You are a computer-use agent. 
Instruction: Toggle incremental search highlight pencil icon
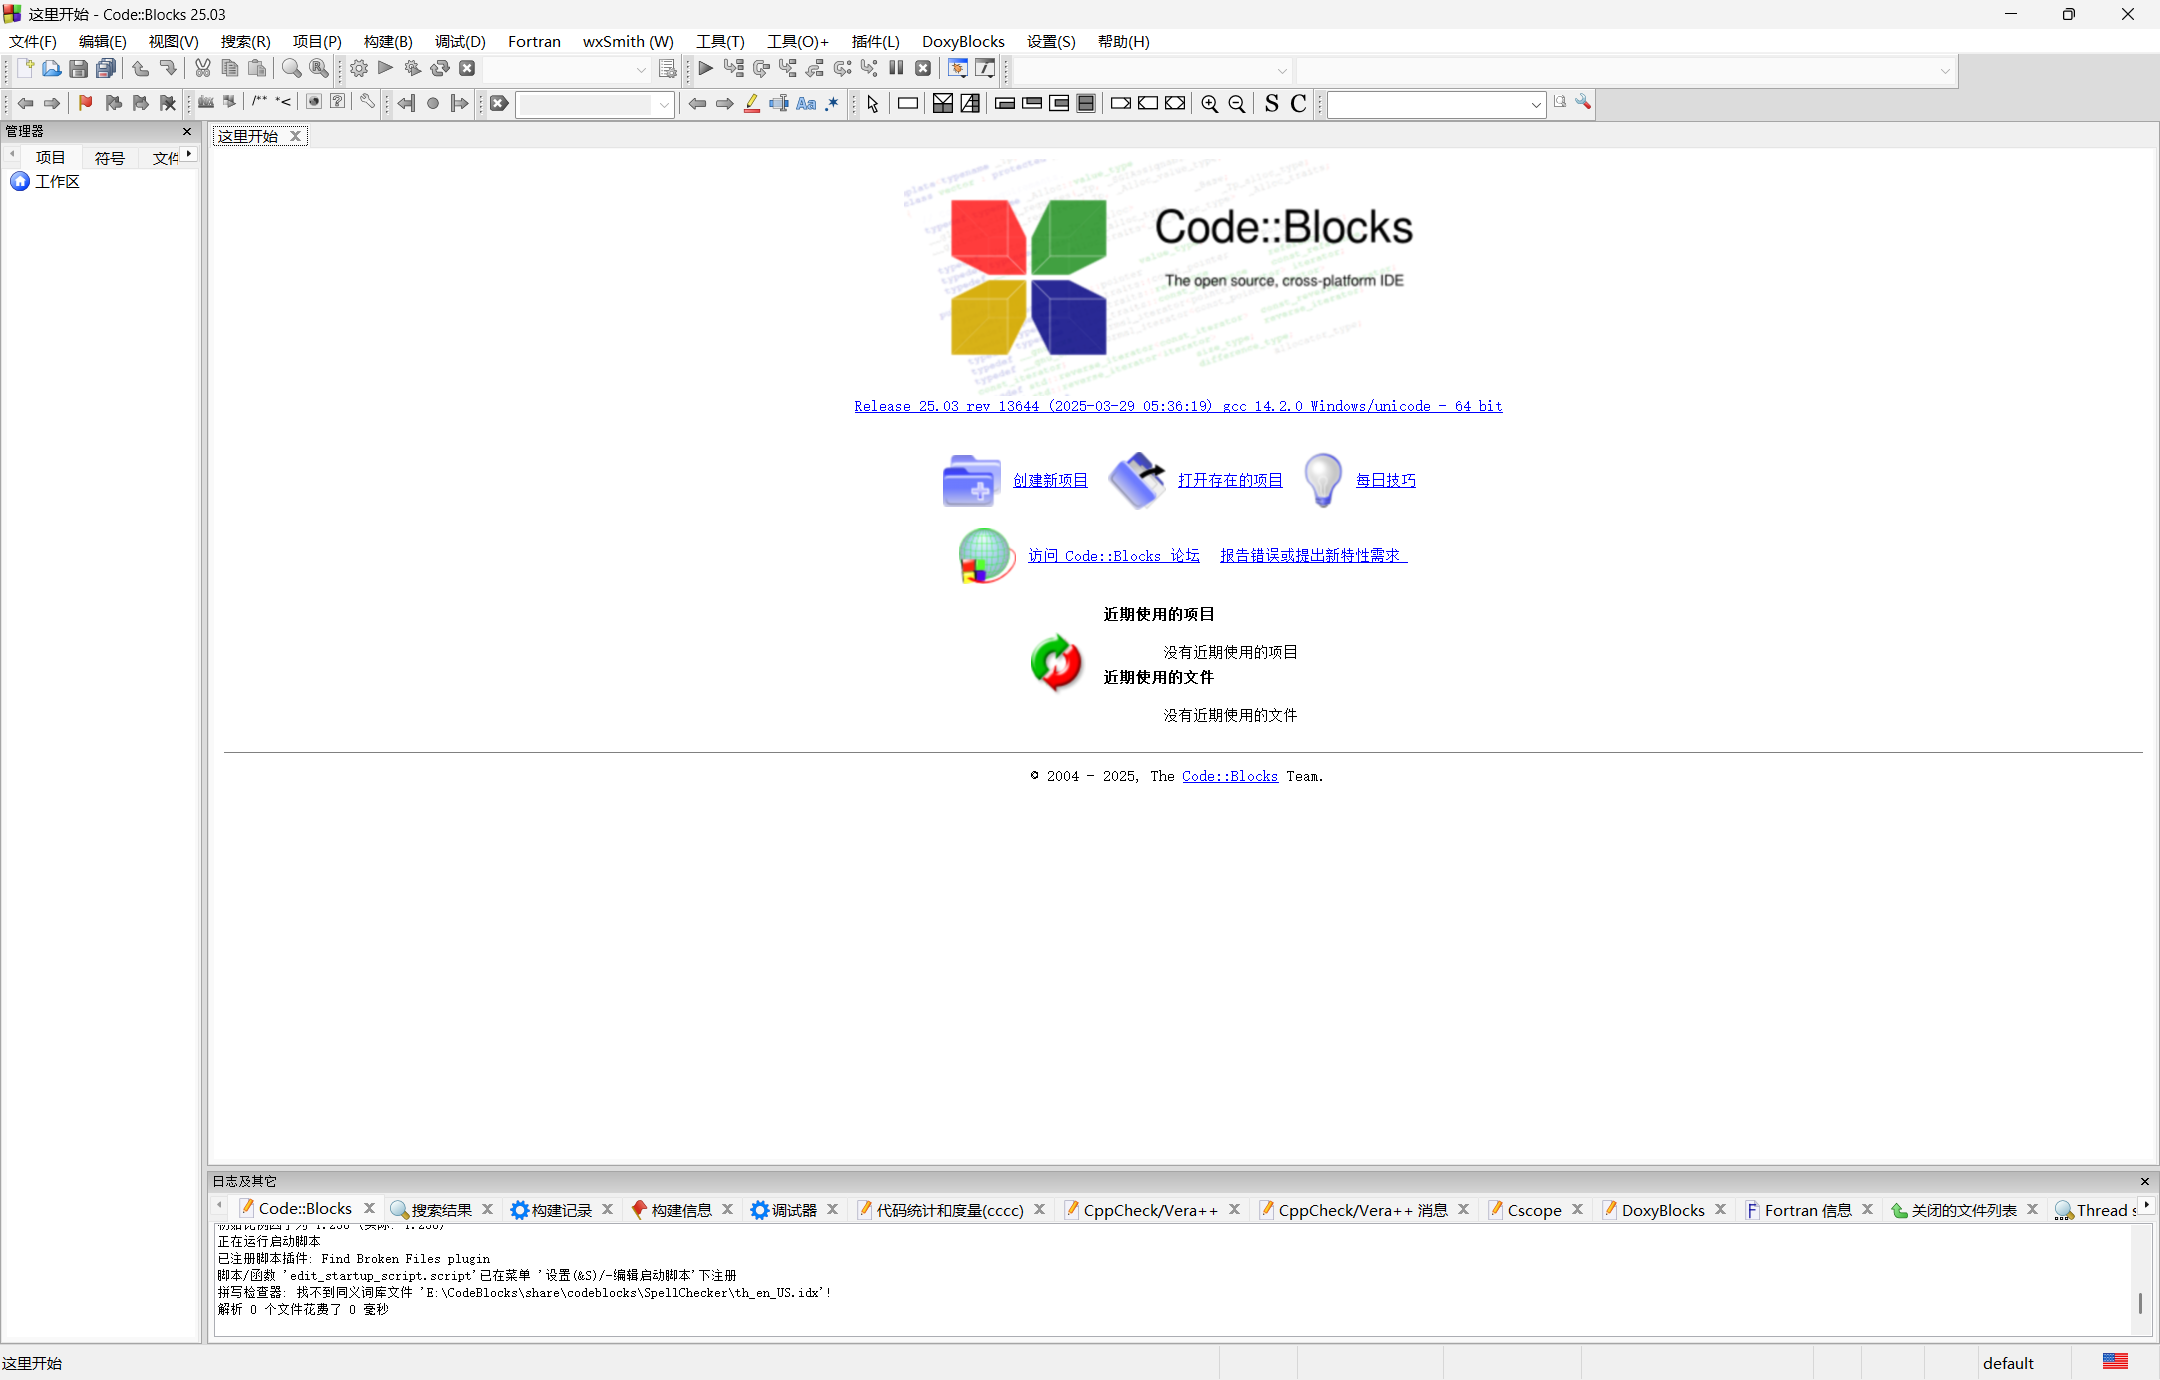pyautogui.click(x=752, y=103)
